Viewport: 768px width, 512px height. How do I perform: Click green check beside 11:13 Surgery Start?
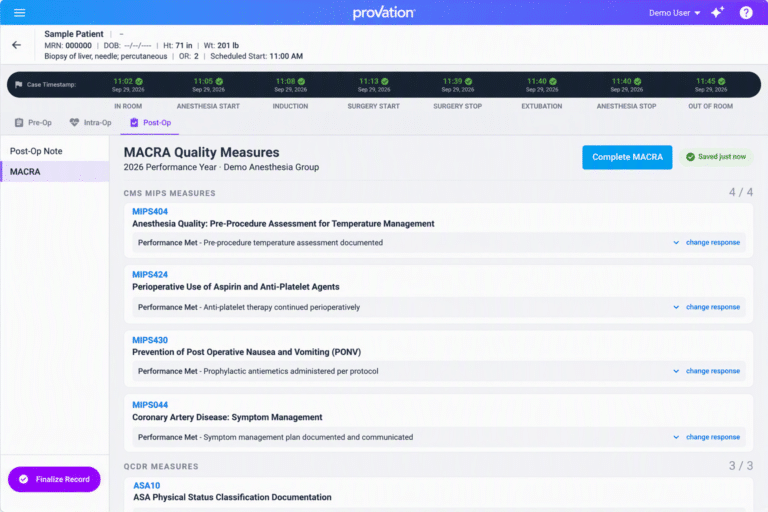tap(385, 81)
